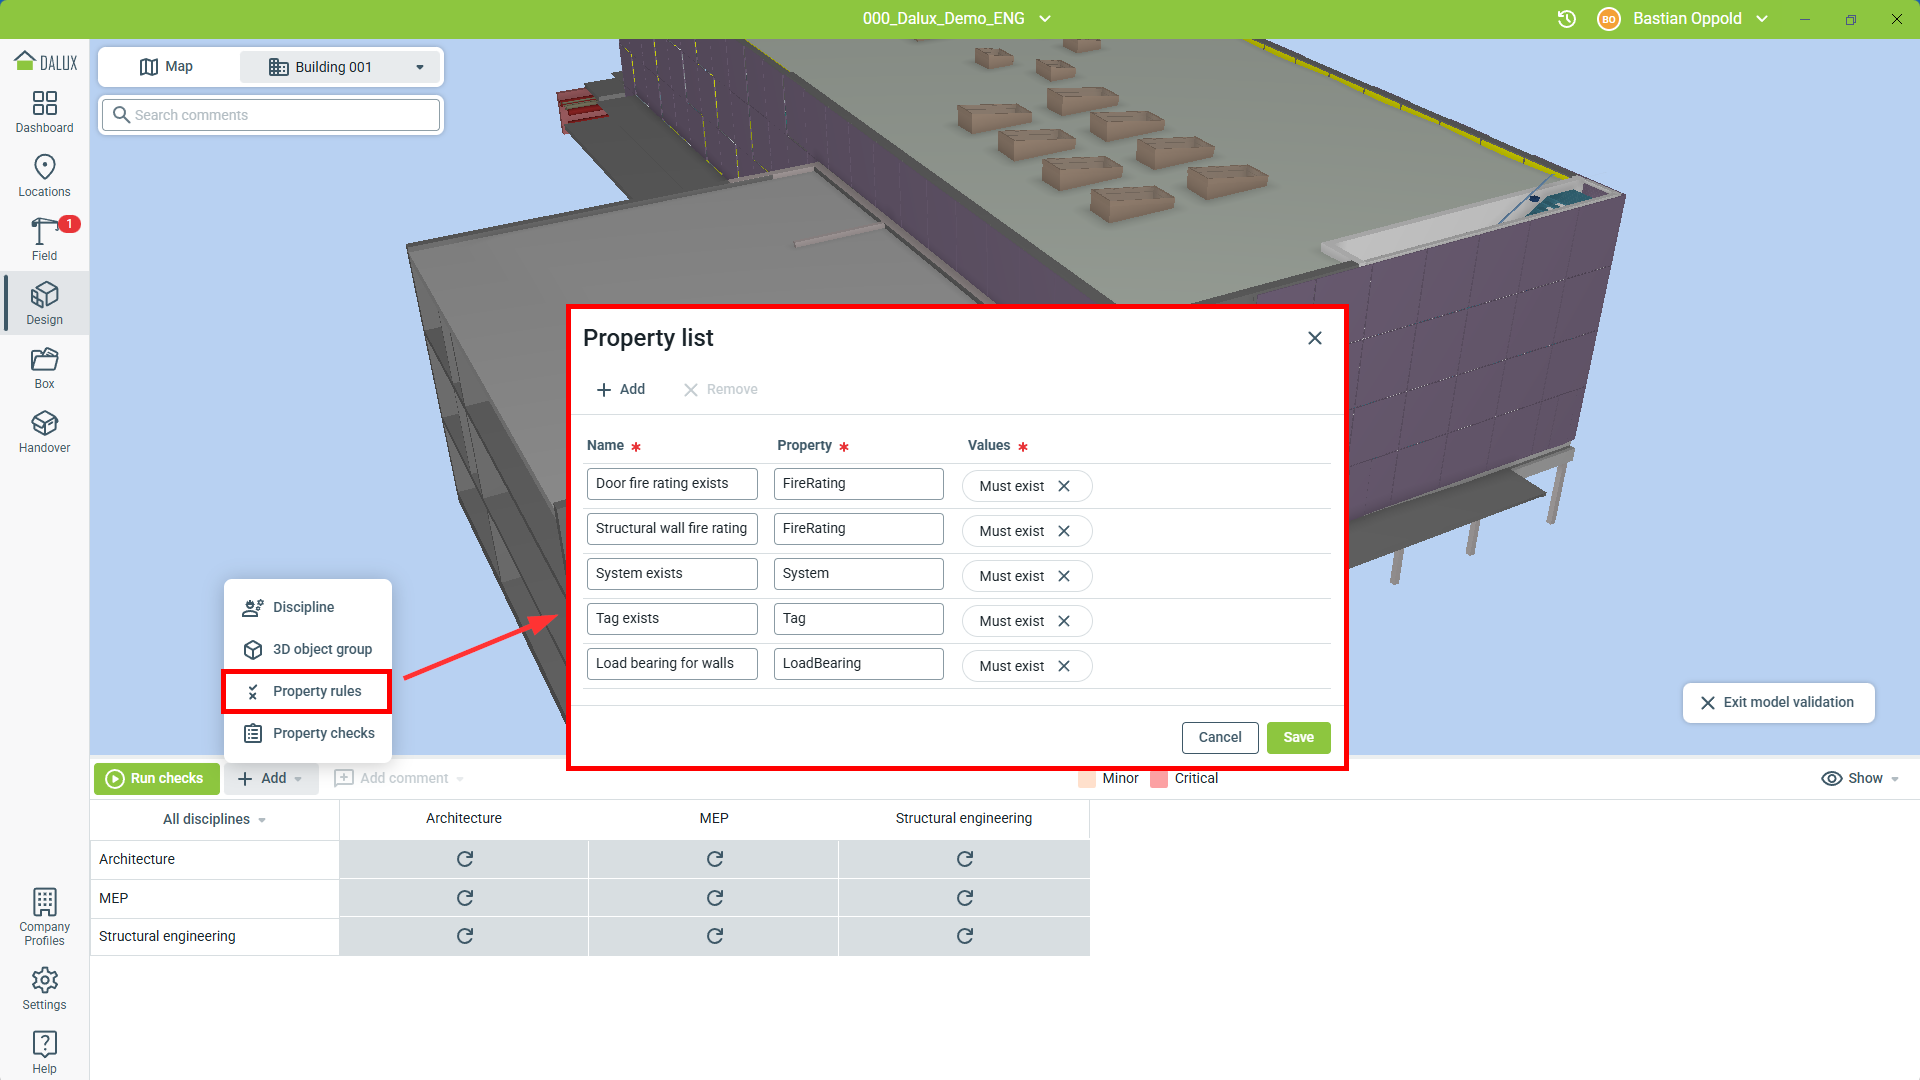Expand the Building 001 dropdown
1920x1080 pixels.
(x=419, y=67)
